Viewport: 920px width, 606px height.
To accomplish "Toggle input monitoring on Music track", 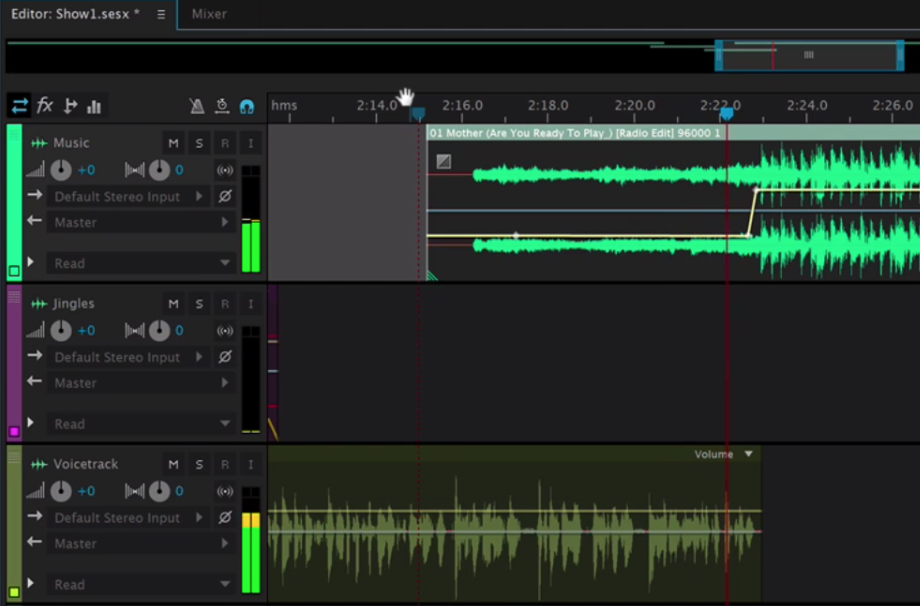I will point(251,143).
